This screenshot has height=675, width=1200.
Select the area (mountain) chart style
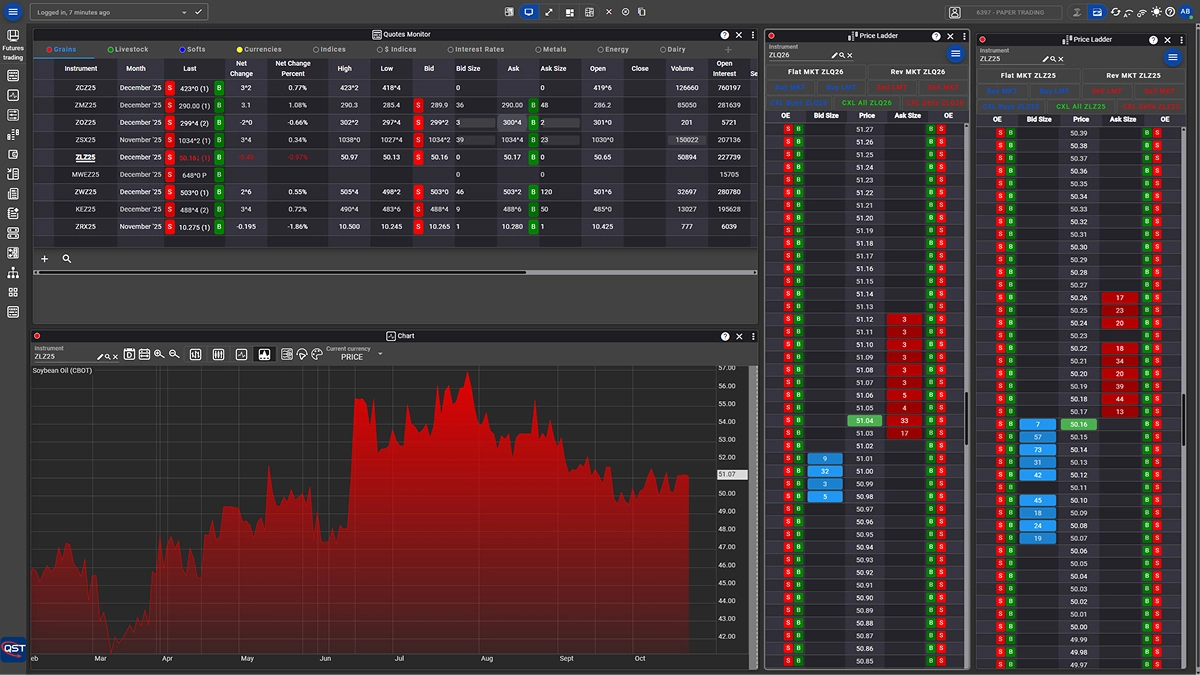(x=265, y=354)
